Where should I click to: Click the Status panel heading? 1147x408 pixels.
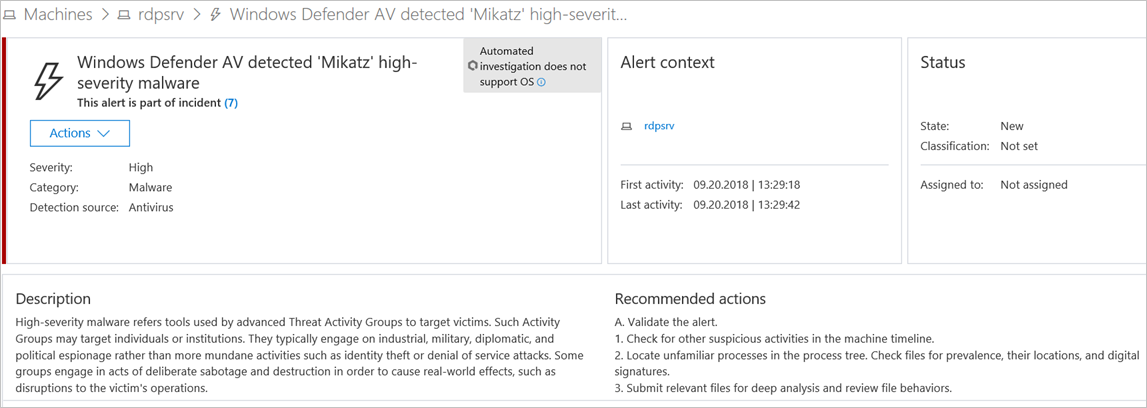click(x=943, y=62)
